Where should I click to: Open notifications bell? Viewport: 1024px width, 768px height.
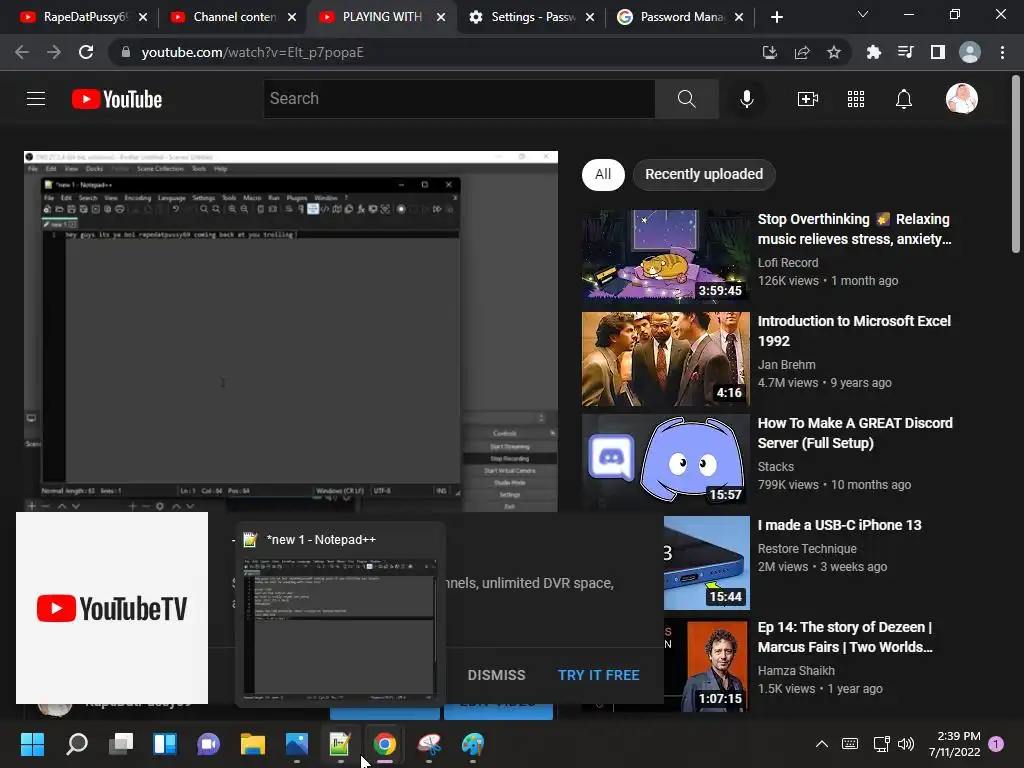[x=904, y=99]
